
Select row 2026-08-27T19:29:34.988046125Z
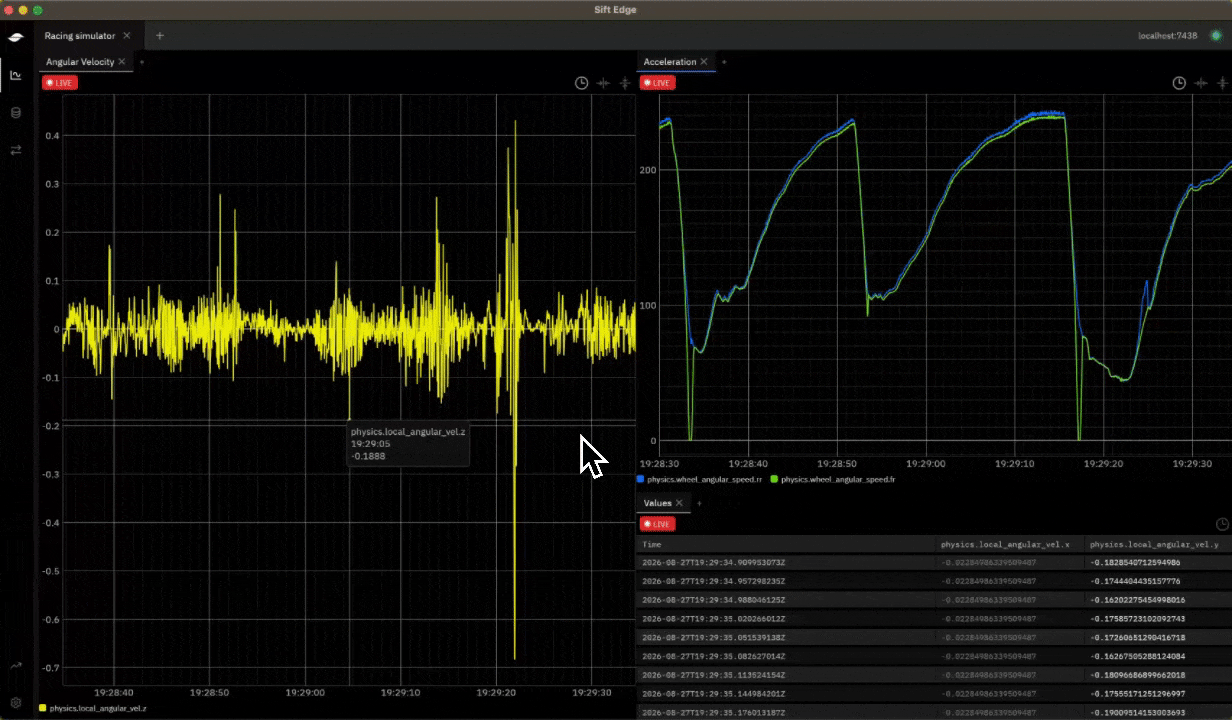pos(934,600)
